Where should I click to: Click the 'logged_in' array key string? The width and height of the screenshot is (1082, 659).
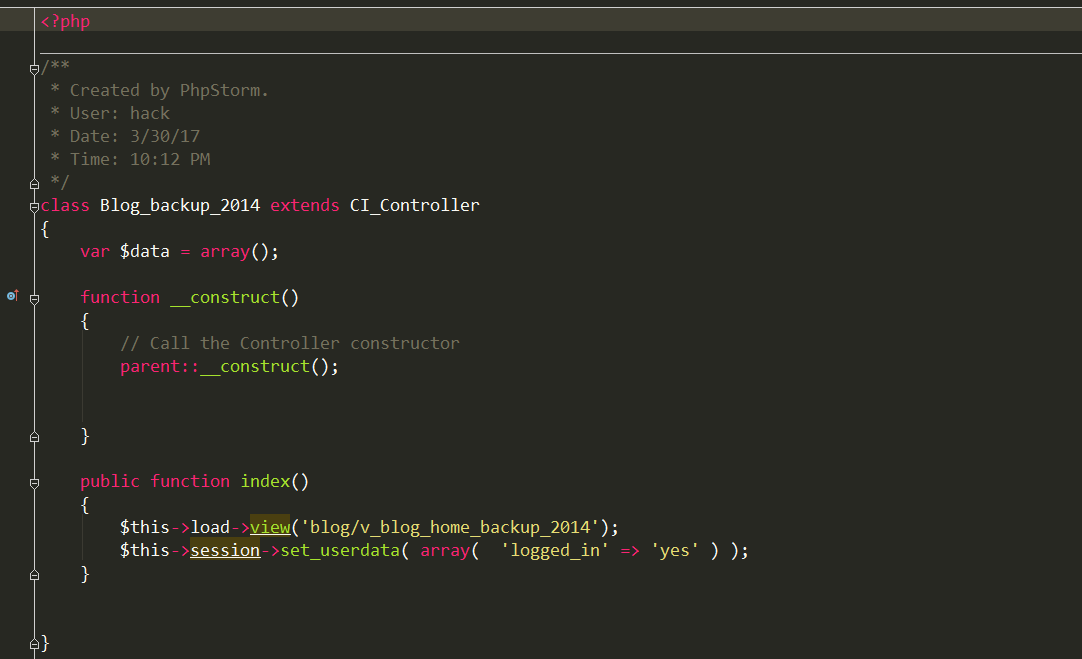coord(555,550)
